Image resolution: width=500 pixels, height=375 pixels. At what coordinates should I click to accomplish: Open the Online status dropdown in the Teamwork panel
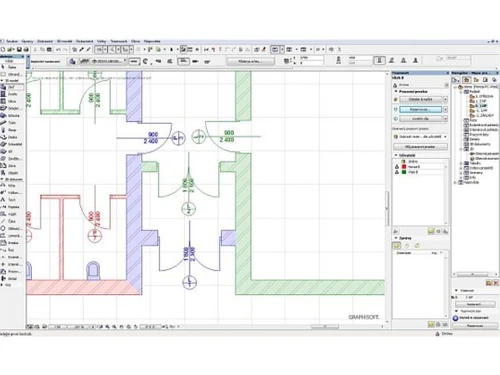pos(446,85)
